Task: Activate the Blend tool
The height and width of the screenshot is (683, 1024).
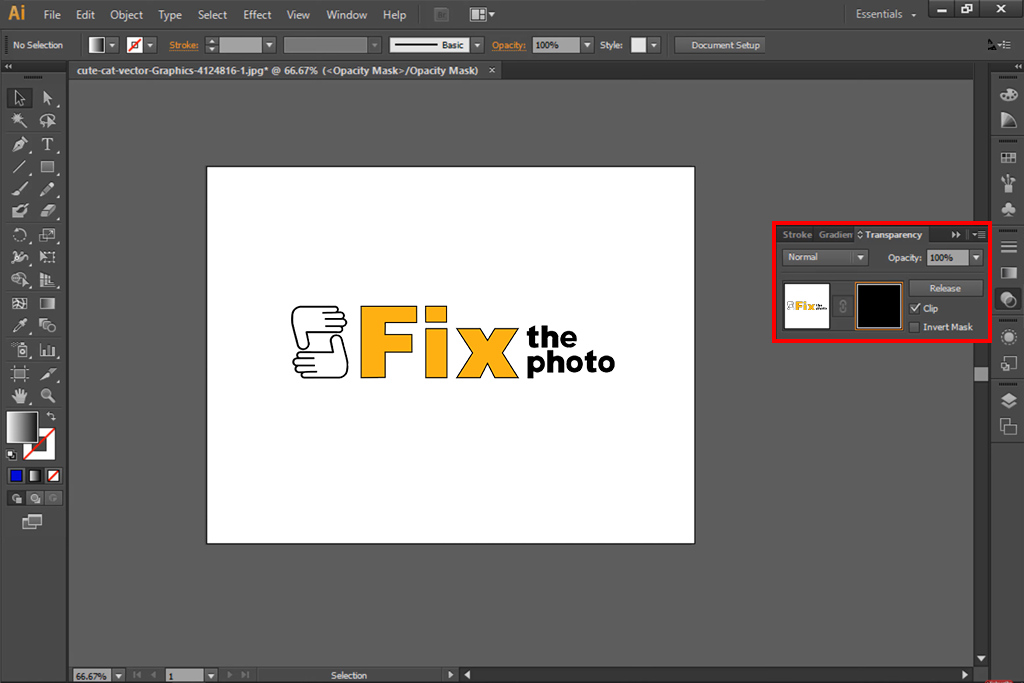Action: [47, 325]
